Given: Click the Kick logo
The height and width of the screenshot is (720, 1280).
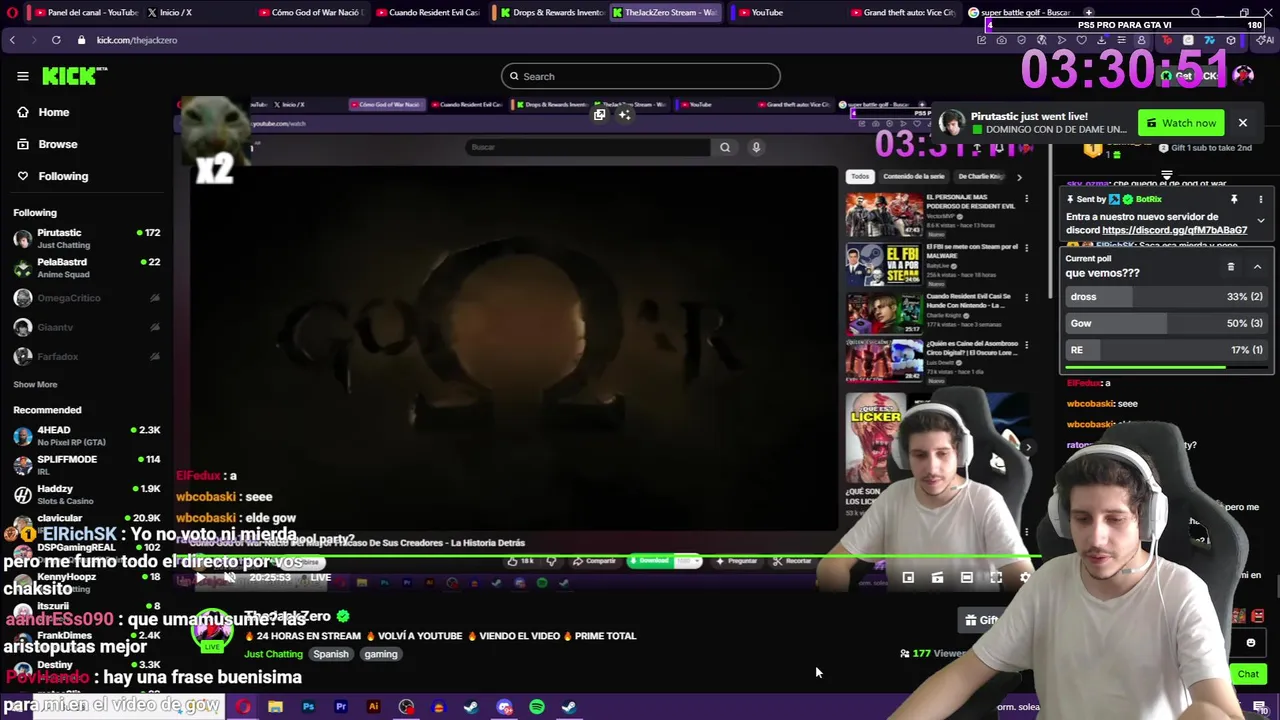Looking at the screenshot, I should (74, 76).
